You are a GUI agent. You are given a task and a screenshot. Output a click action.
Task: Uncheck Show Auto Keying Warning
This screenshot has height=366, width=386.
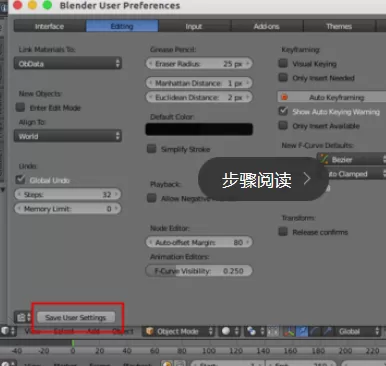coord(283,111)
